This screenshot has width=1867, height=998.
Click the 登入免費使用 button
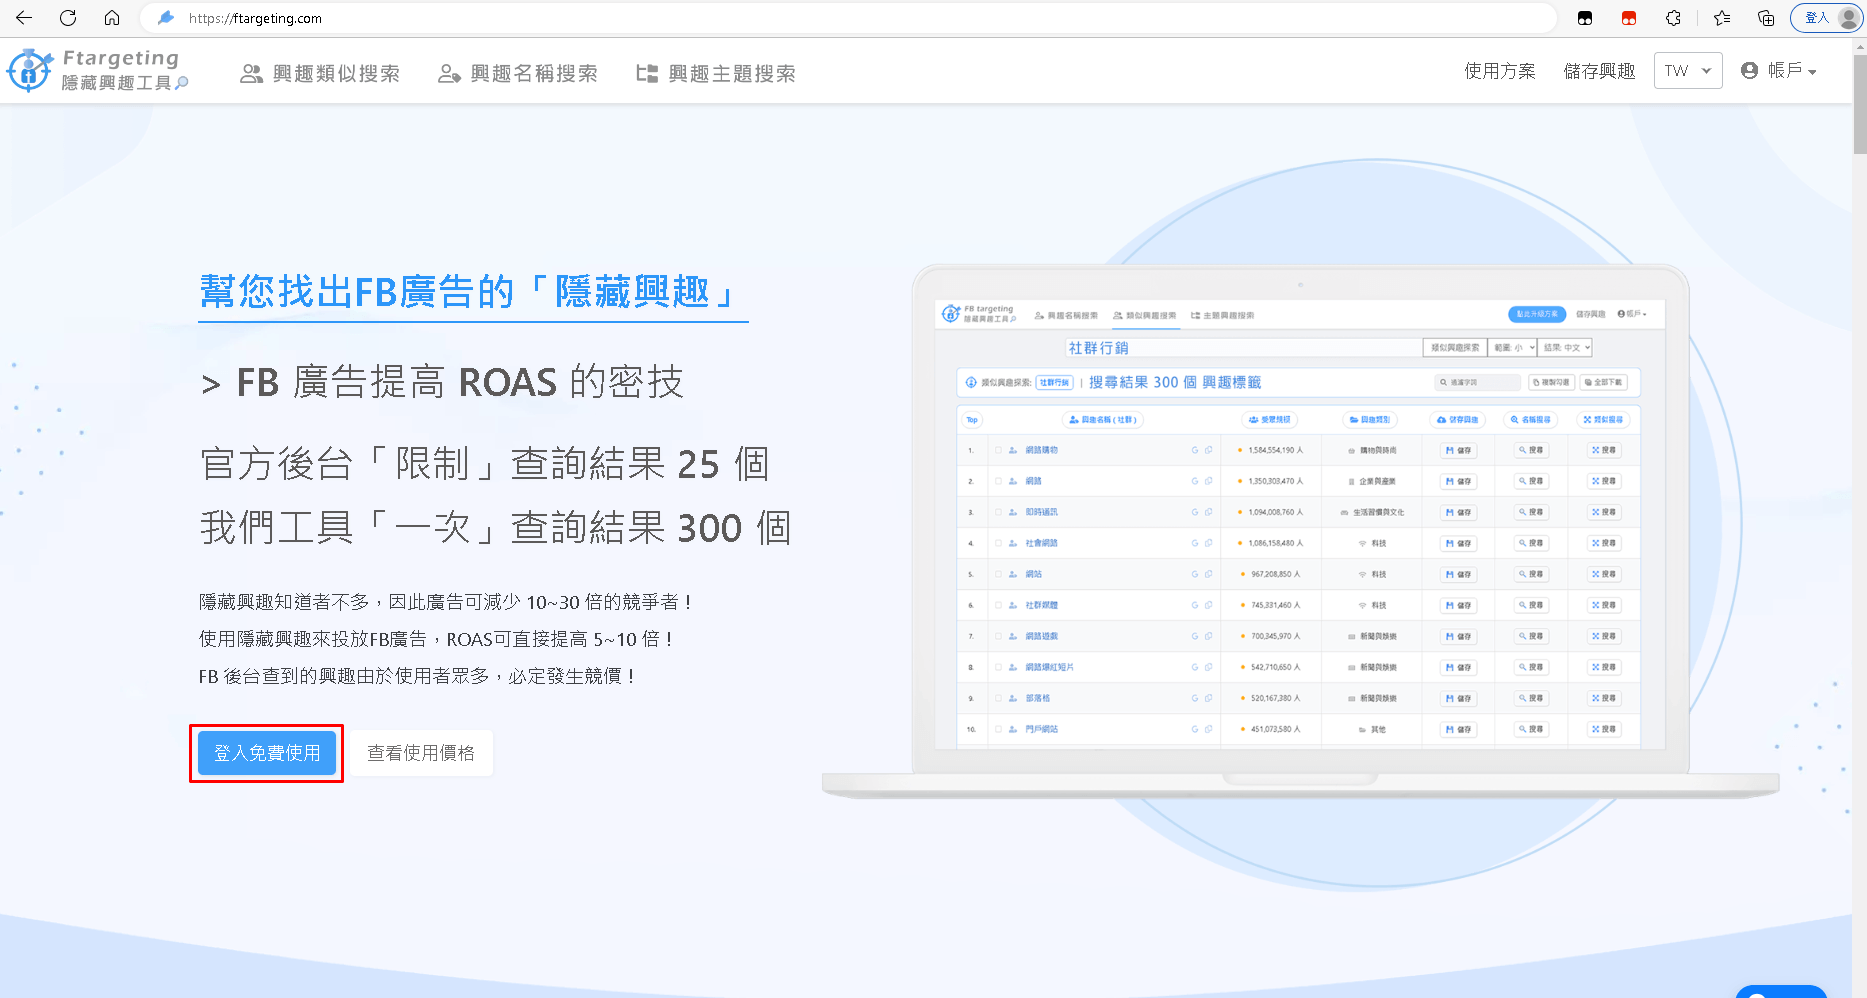267,753
